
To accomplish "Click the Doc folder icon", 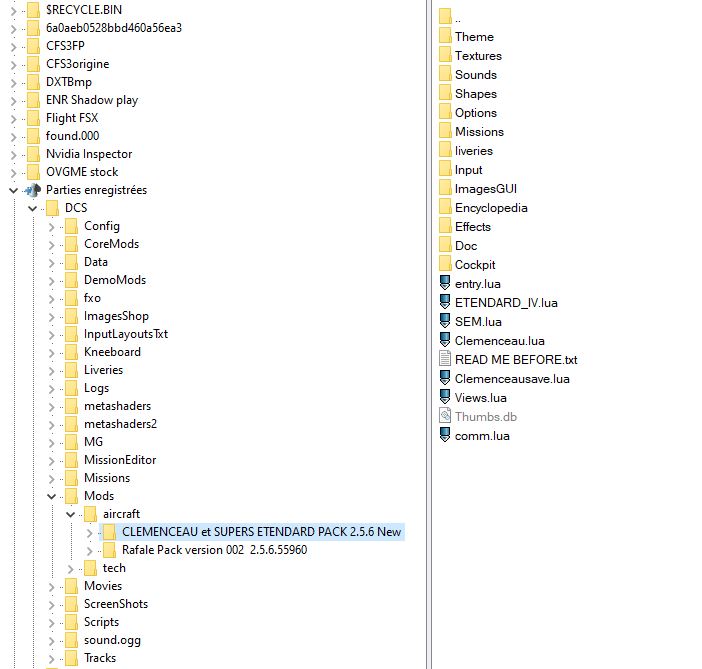I will coord(445,246).
